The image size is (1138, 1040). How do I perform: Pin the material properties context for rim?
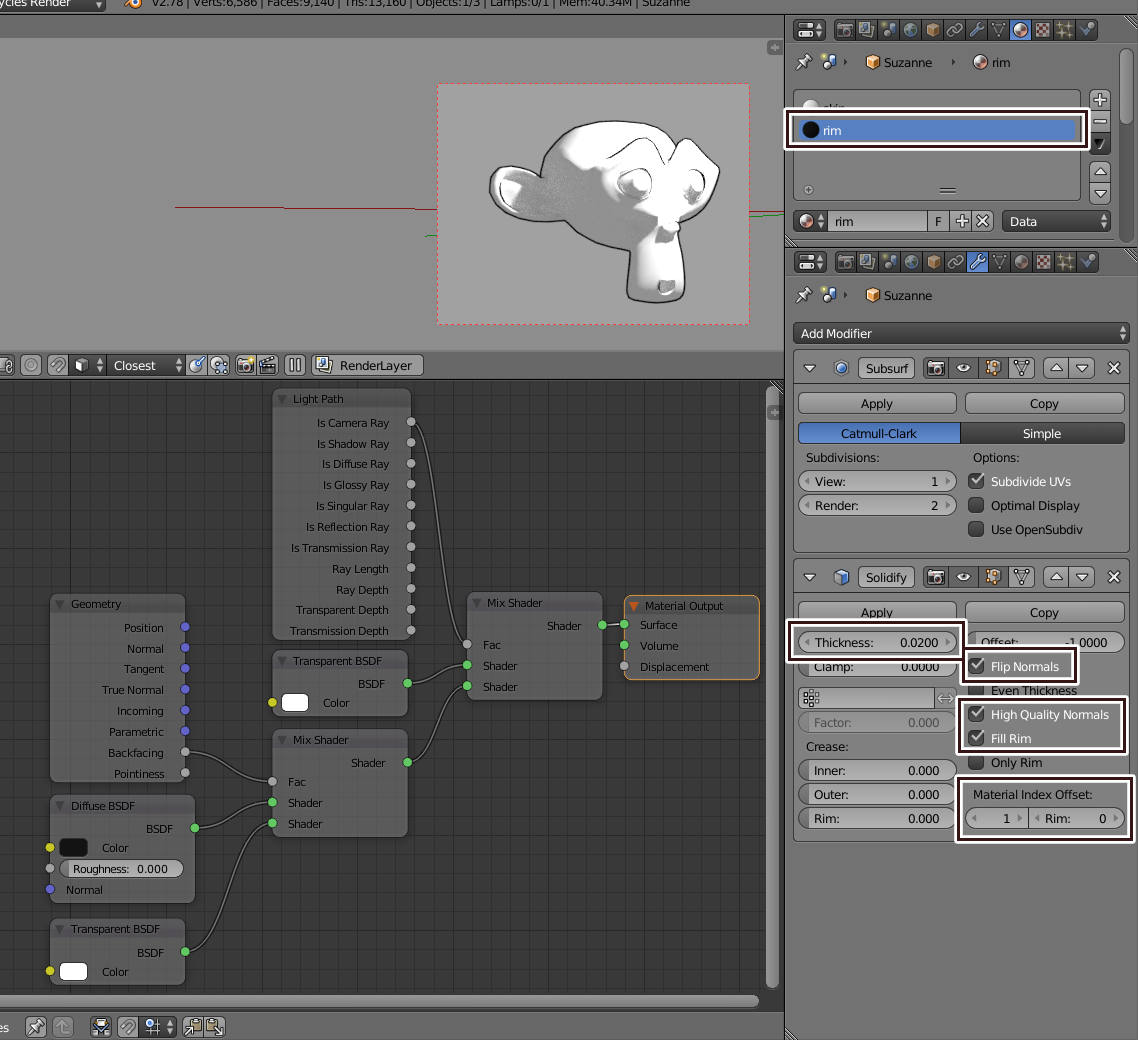(803, 62)
